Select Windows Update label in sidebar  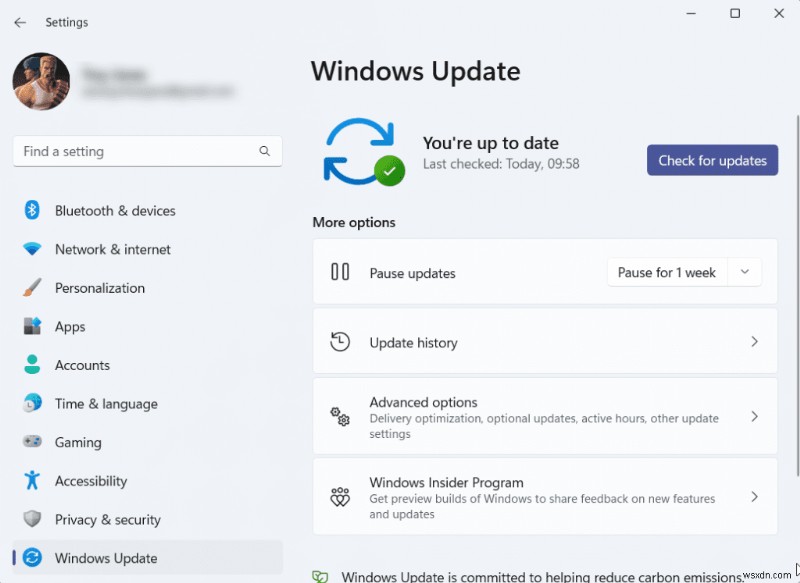(x=106, y=558)
